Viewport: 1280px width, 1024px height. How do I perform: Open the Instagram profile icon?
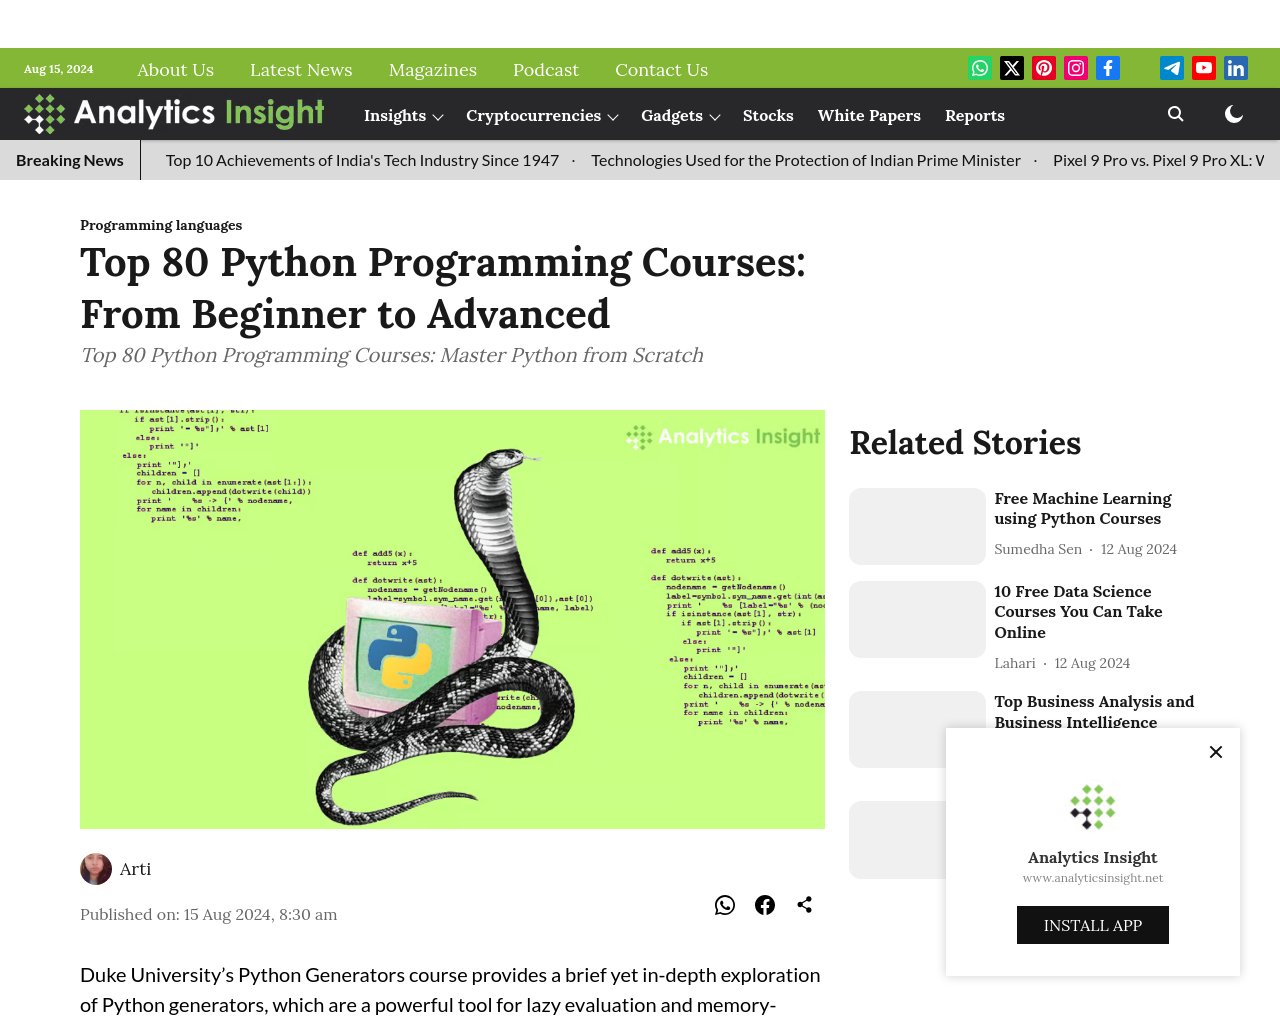click(1076, 68)
